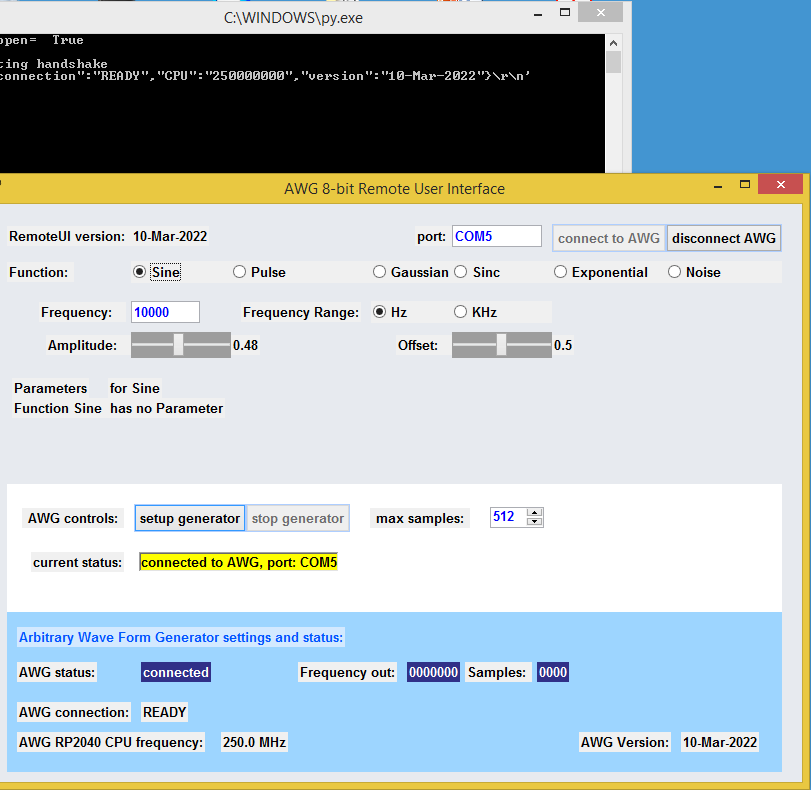The width and height of the screenshot is (811, 790).
Task: Select the Sine function radio button
Action: (140, 272)
